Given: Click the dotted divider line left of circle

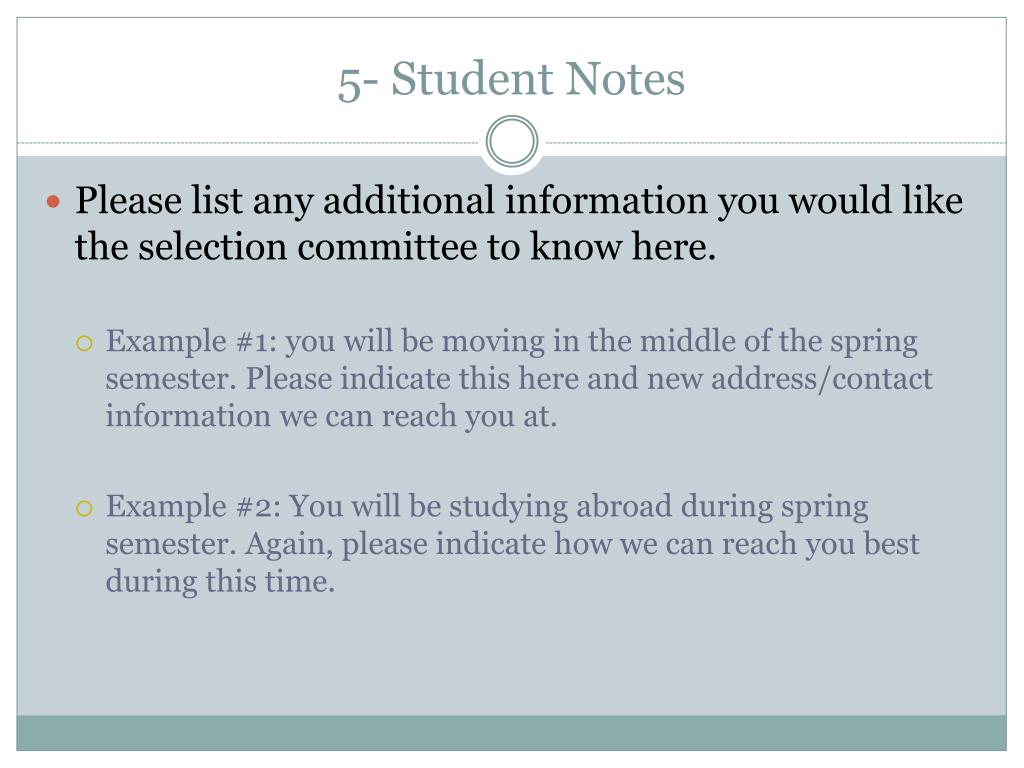Looking at the screenshot, I should point(250,142).
